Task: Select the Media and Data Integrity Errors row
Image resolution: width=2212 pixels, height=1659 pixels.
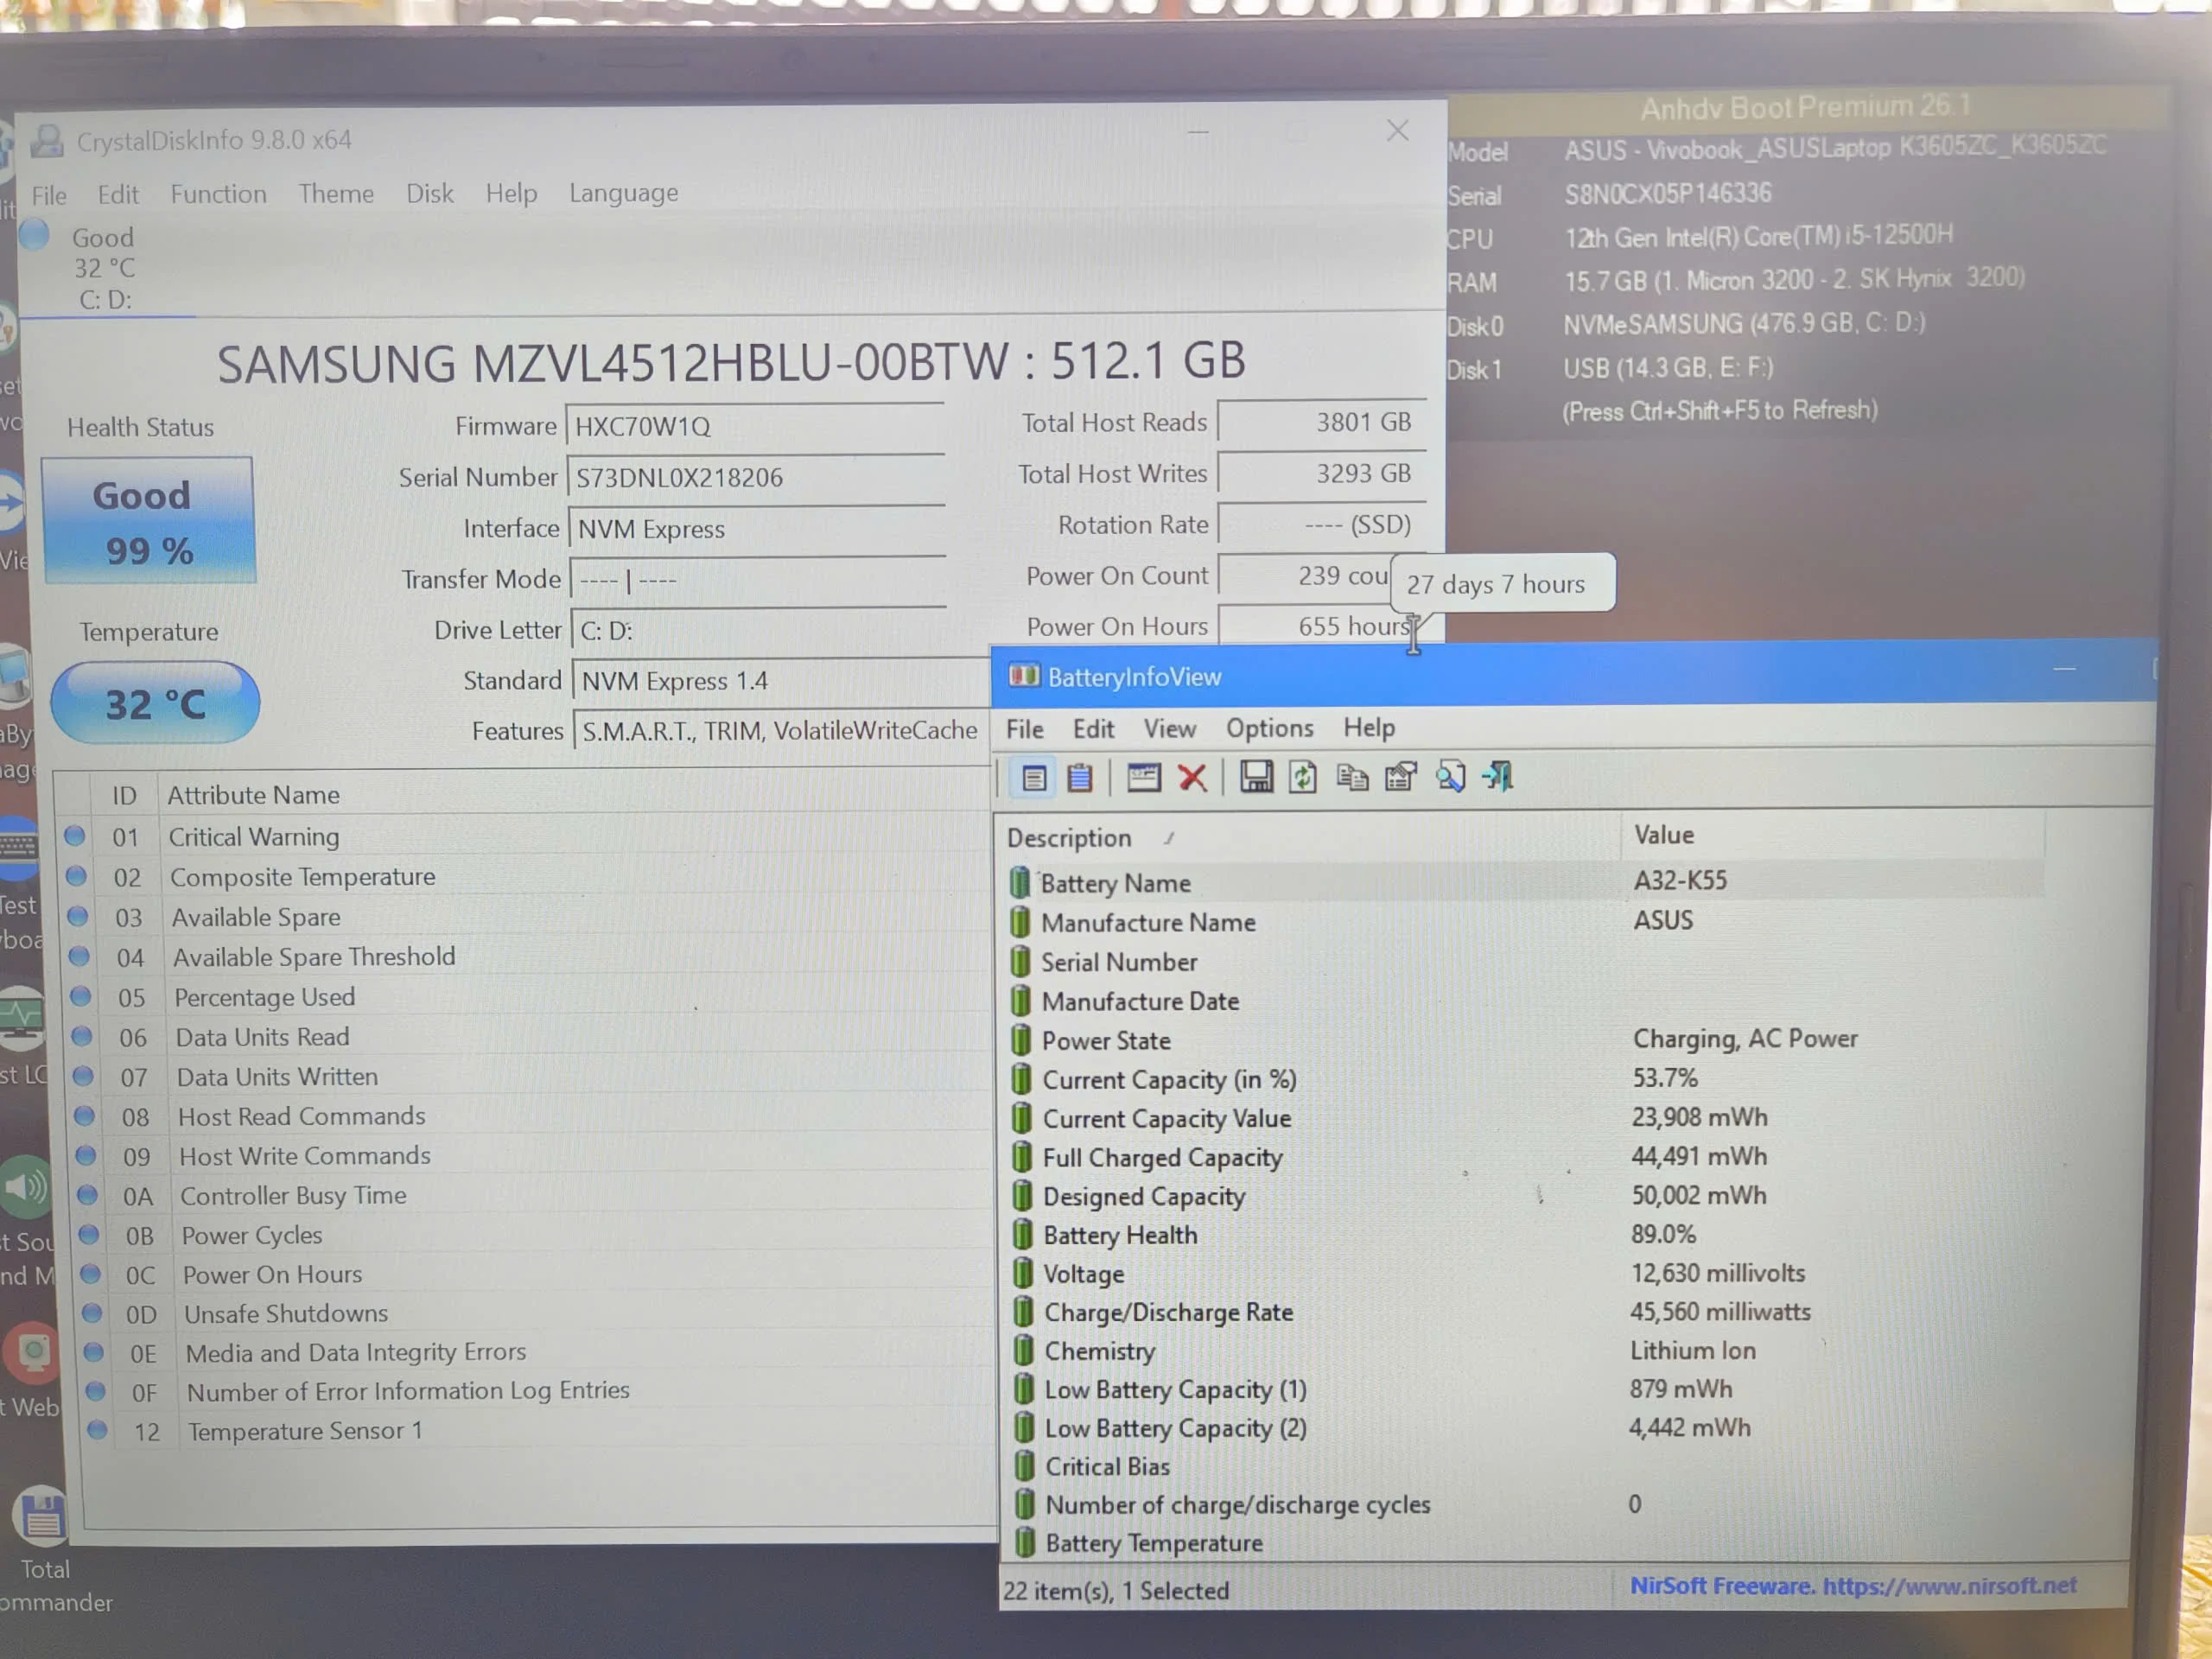Action: tap(535, 1353)
